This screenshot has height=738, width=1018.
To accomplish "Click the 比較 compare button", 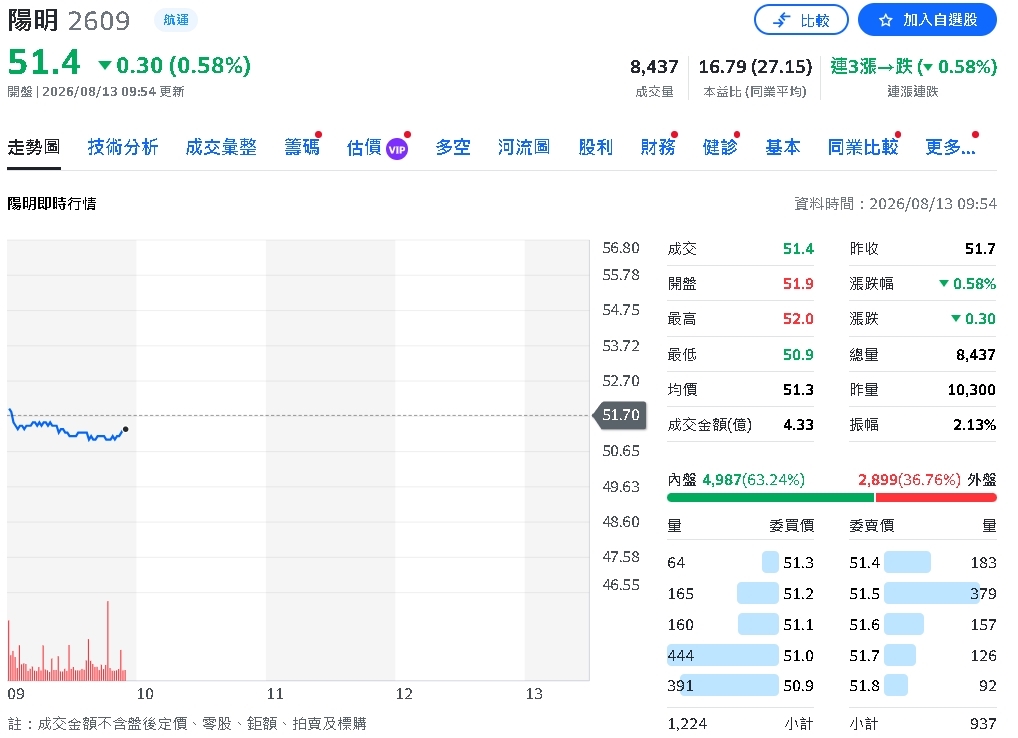I will pyautogui.click(x=801, y=20).
